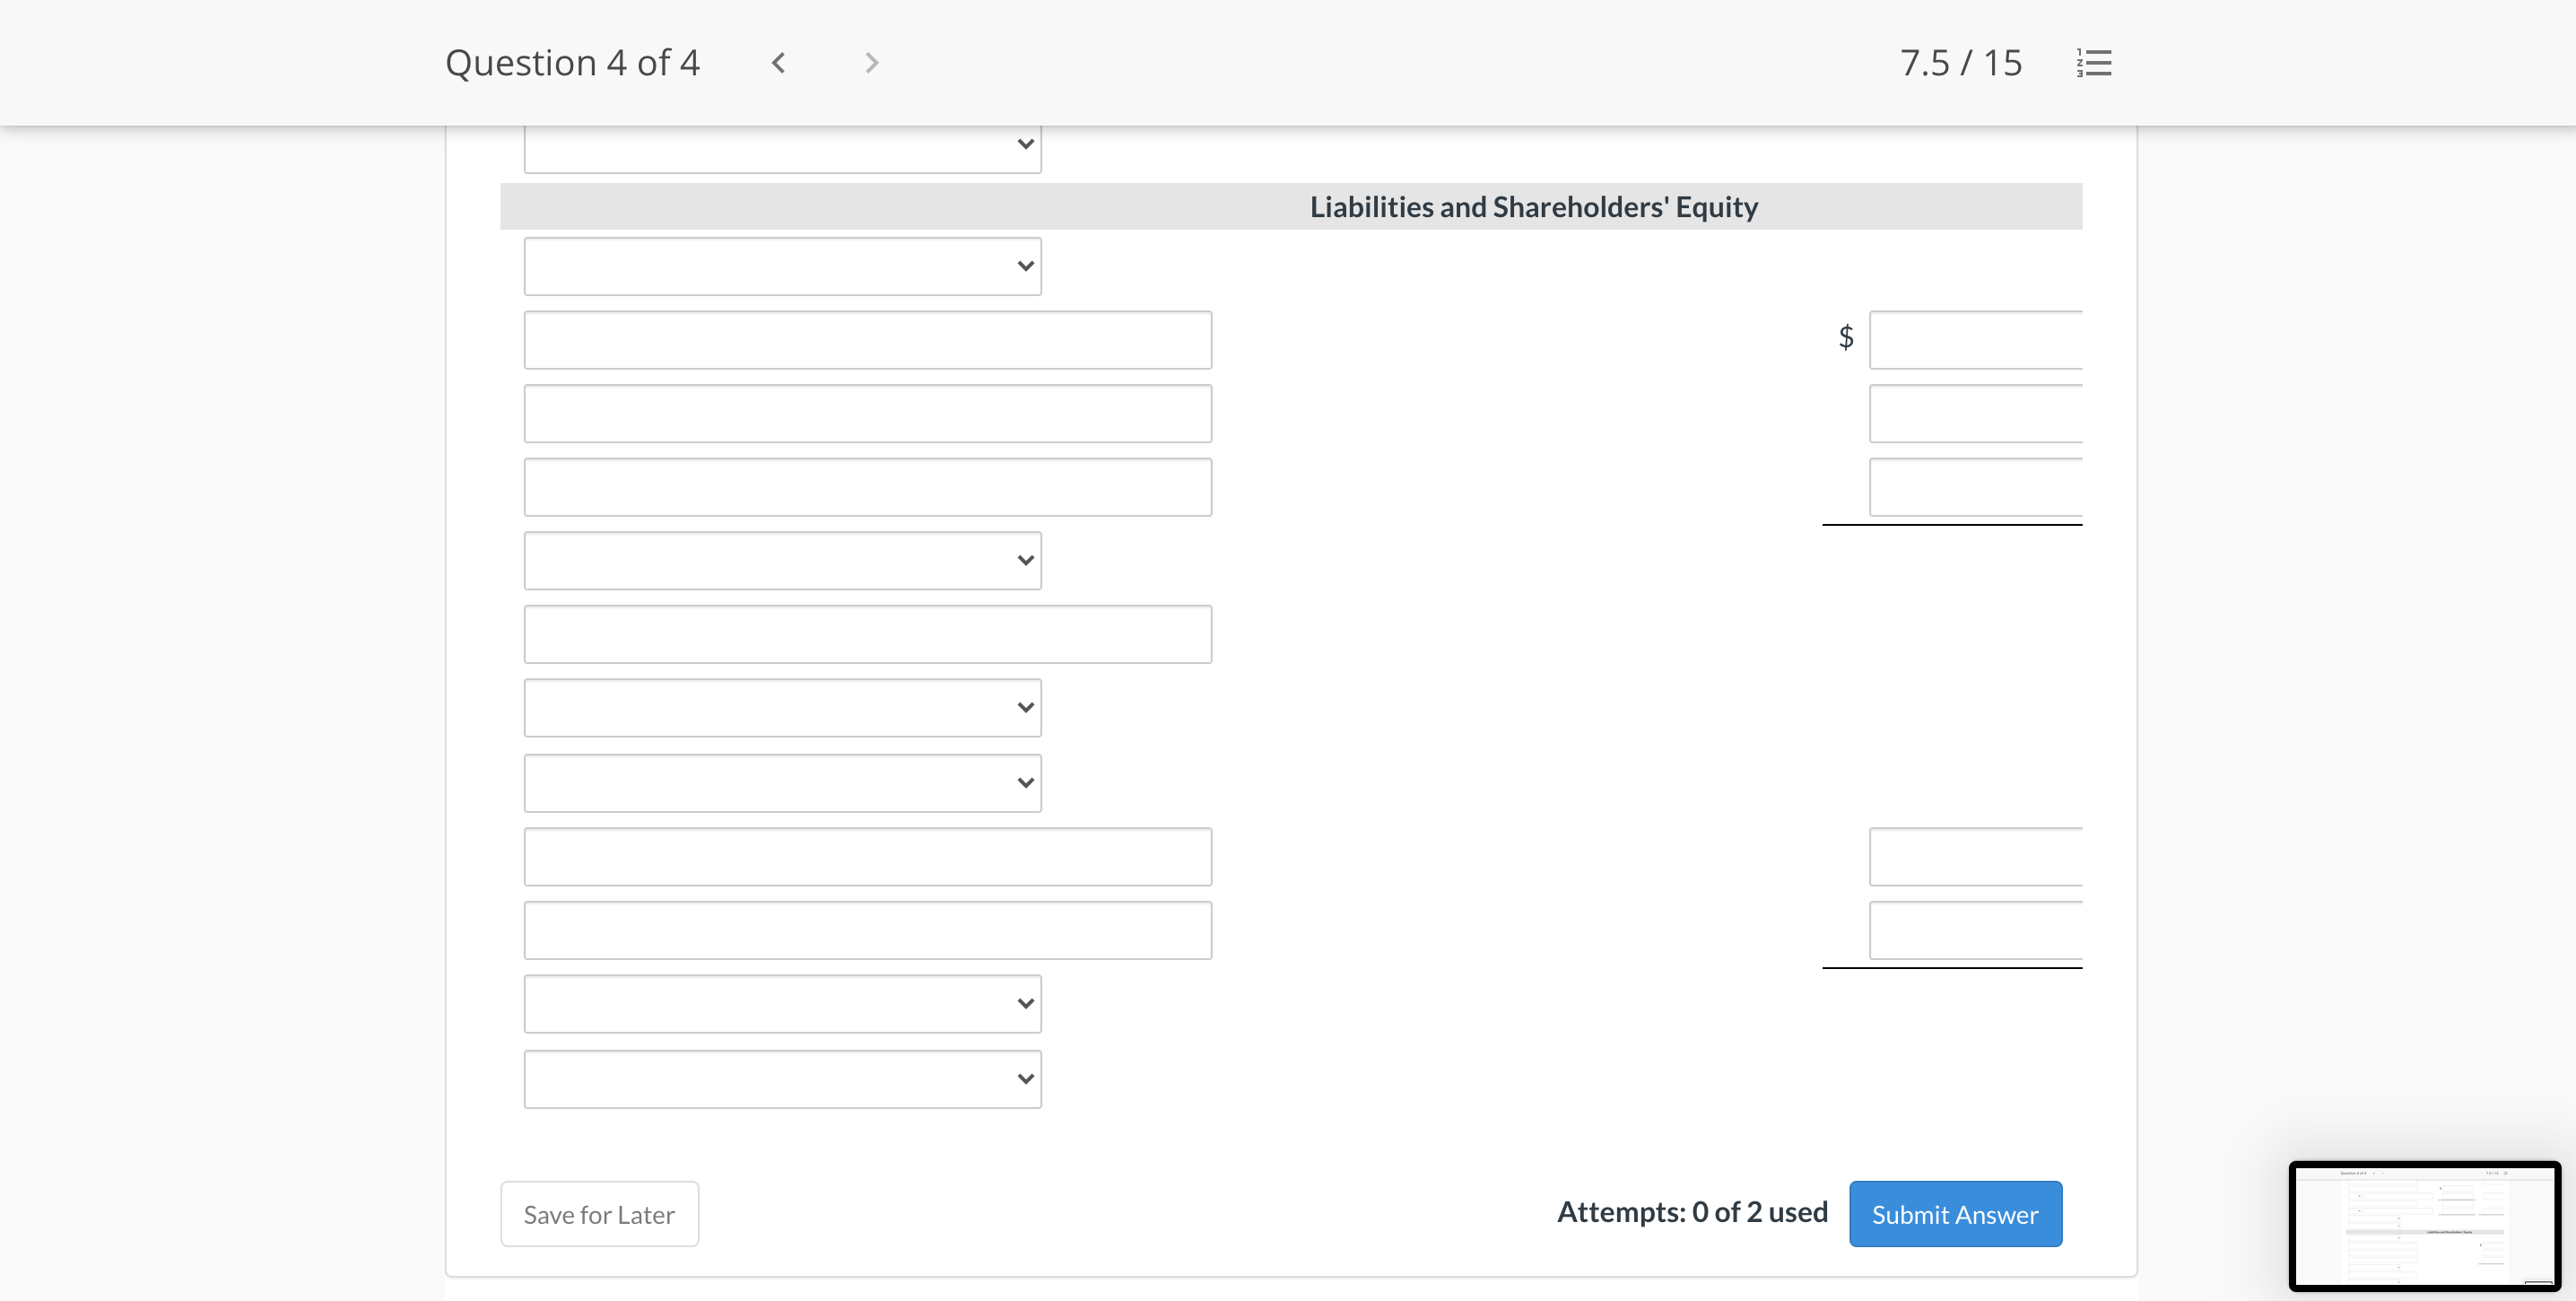The height and width of the screenshot is (1301, 2576).
Task: Click the thumbnail preview bottom right
Action: (2425, 1227)
